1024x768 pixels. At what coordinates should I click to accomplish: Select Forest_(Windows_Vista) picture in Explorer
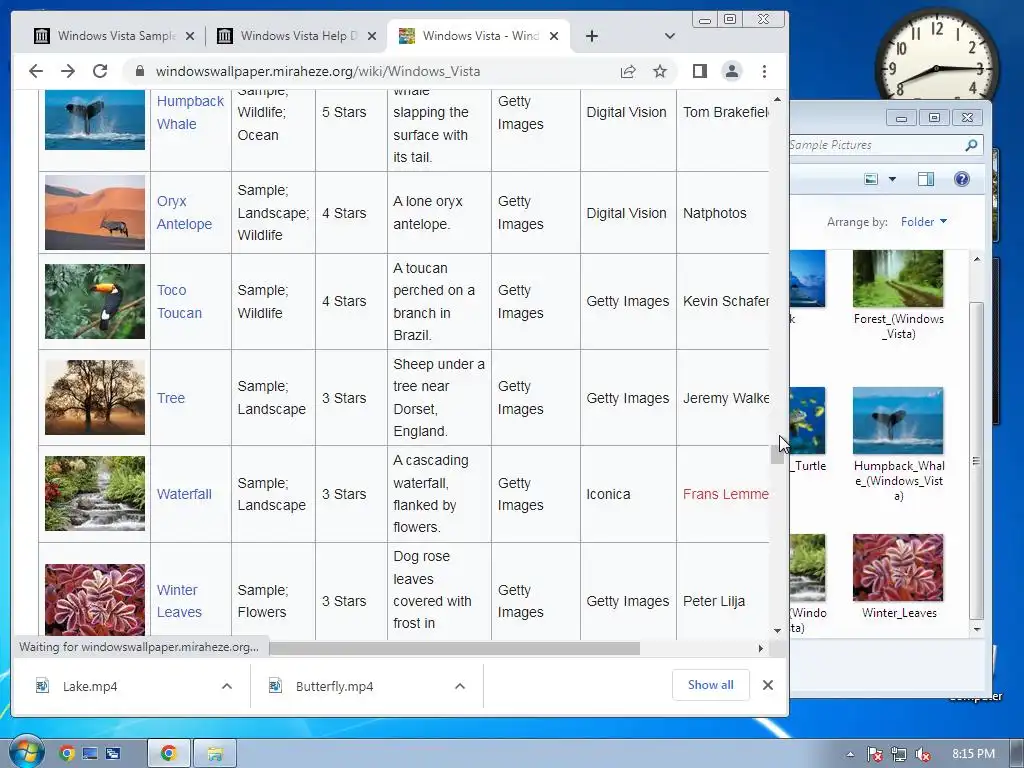(x=898, y=296)
